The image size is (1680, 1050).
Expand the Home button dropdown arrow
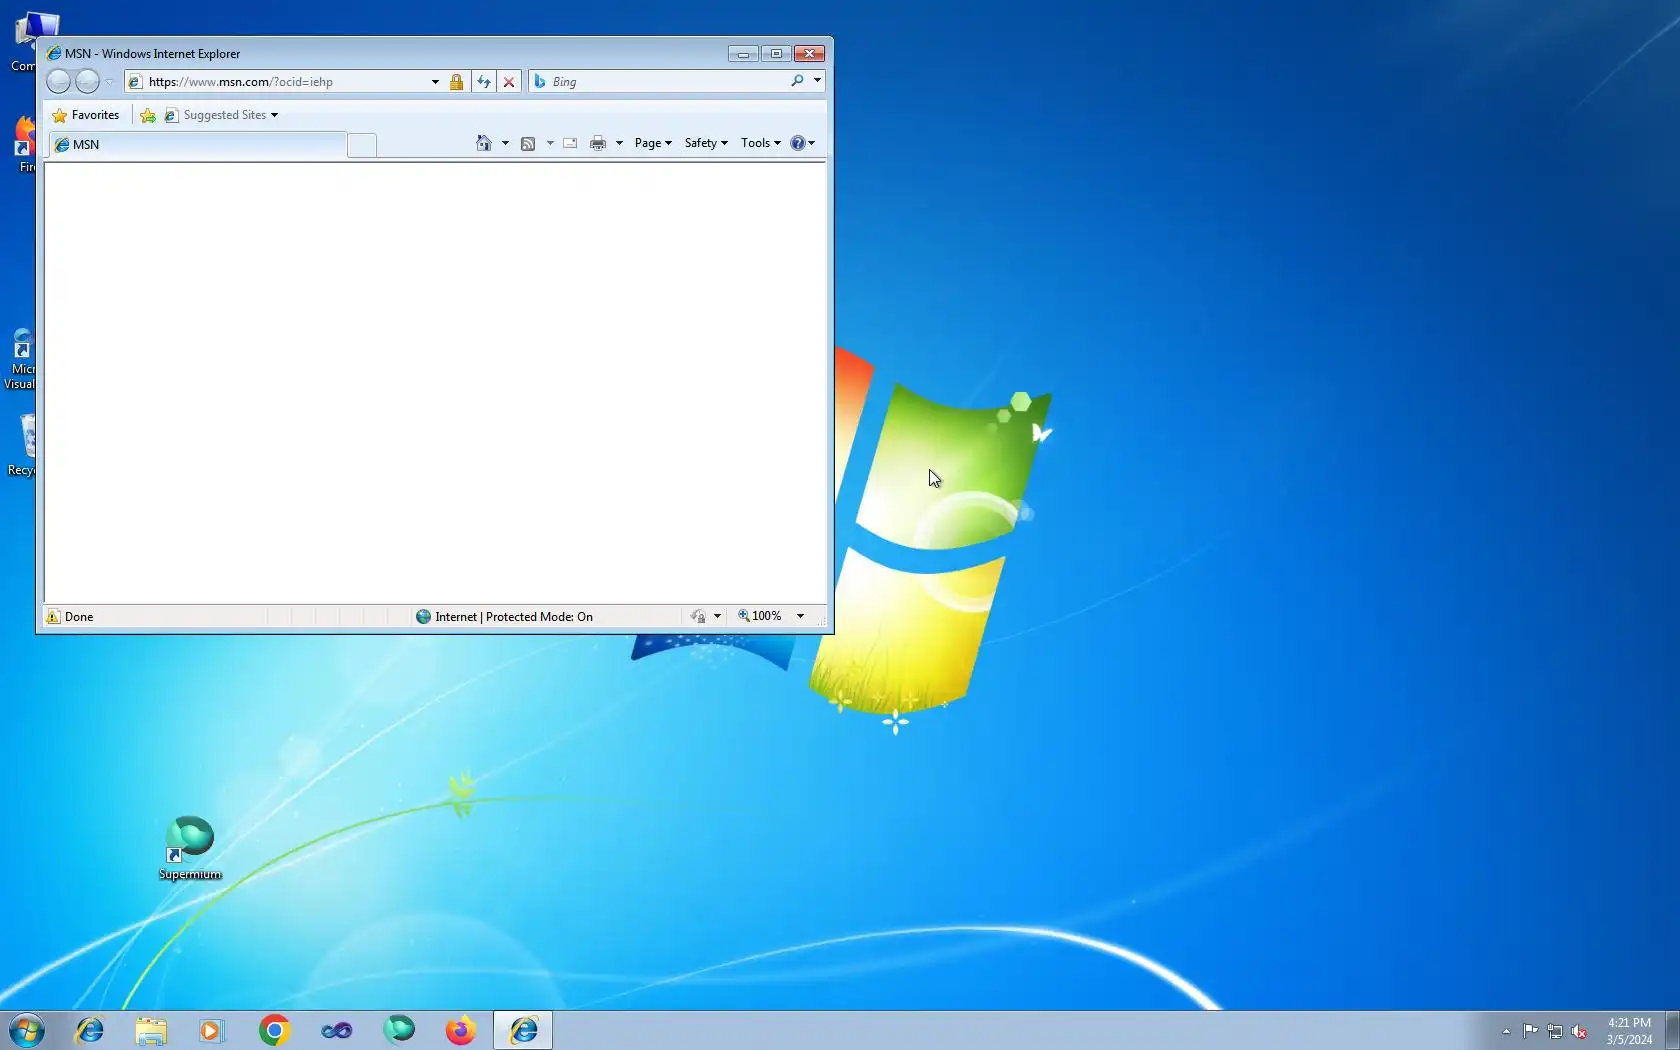pyautogui.click(x=505, y=143)
